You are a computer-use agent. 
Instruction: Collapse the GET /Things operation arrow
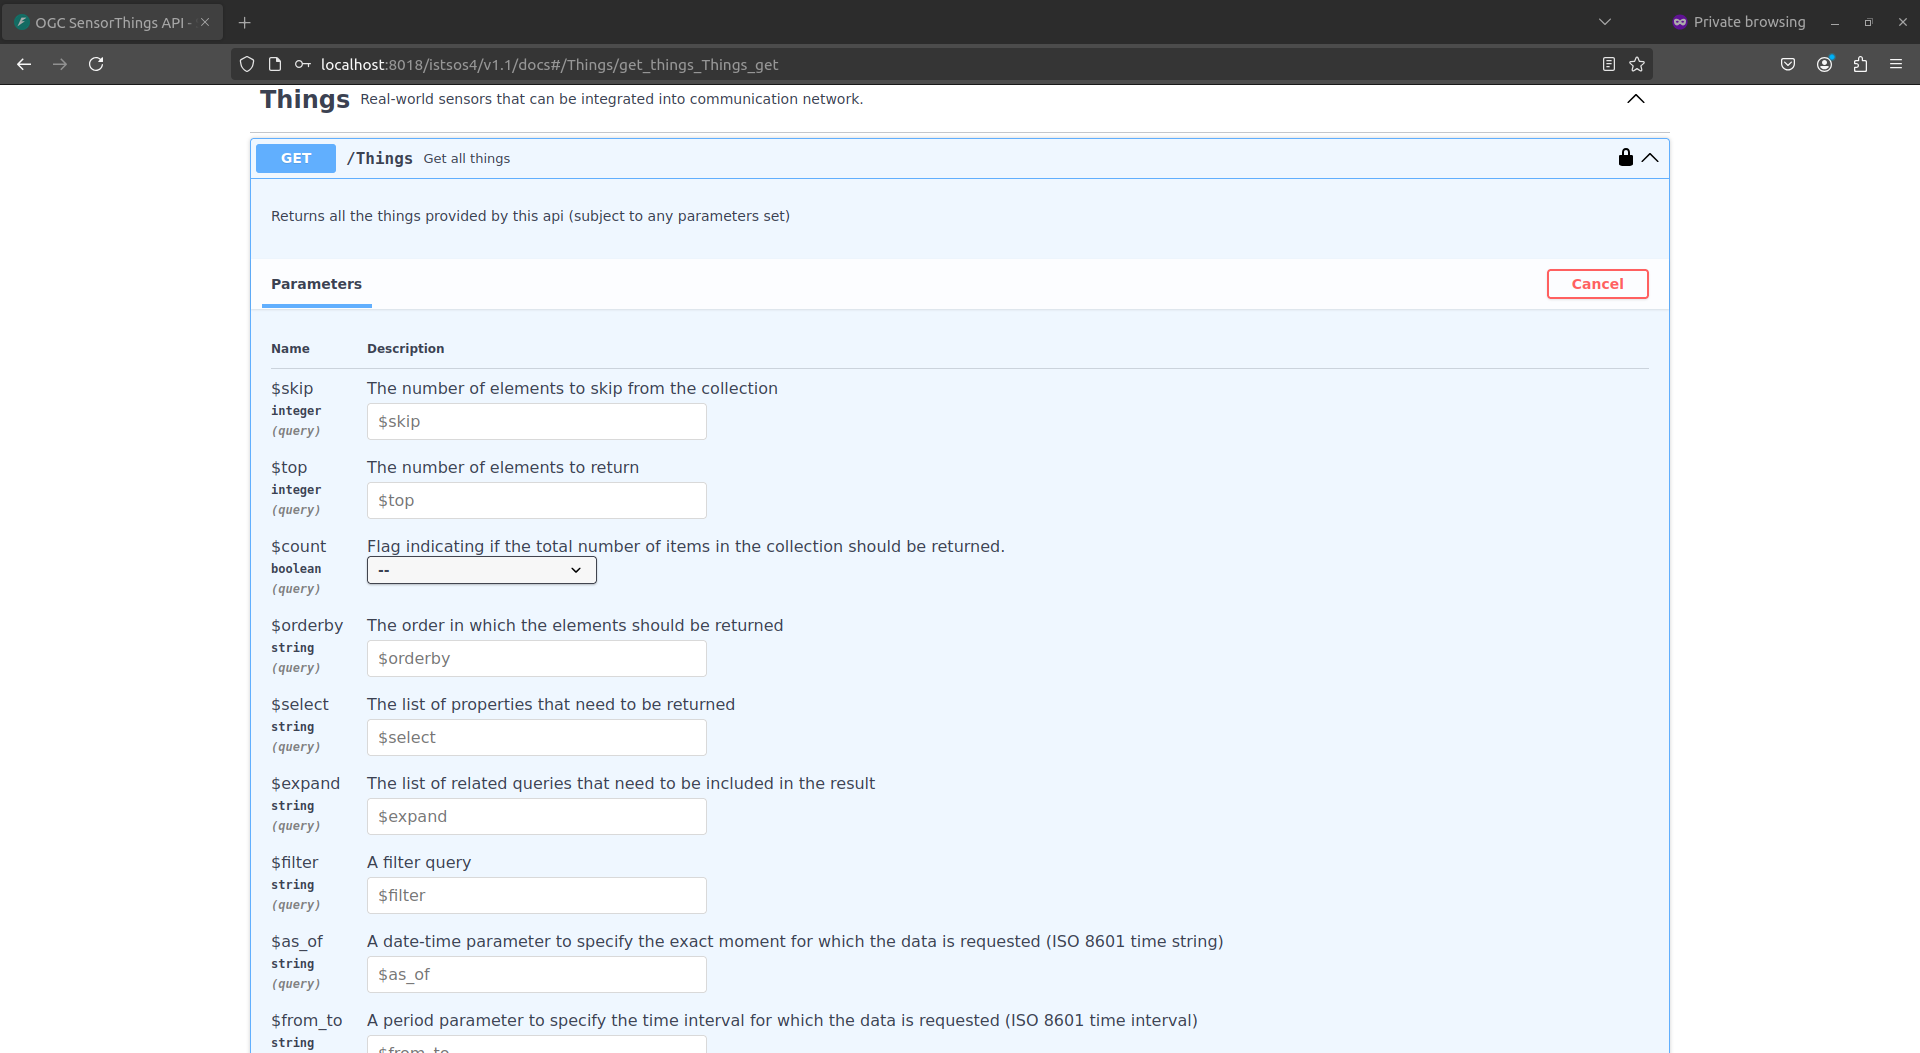coord(1650,158)
